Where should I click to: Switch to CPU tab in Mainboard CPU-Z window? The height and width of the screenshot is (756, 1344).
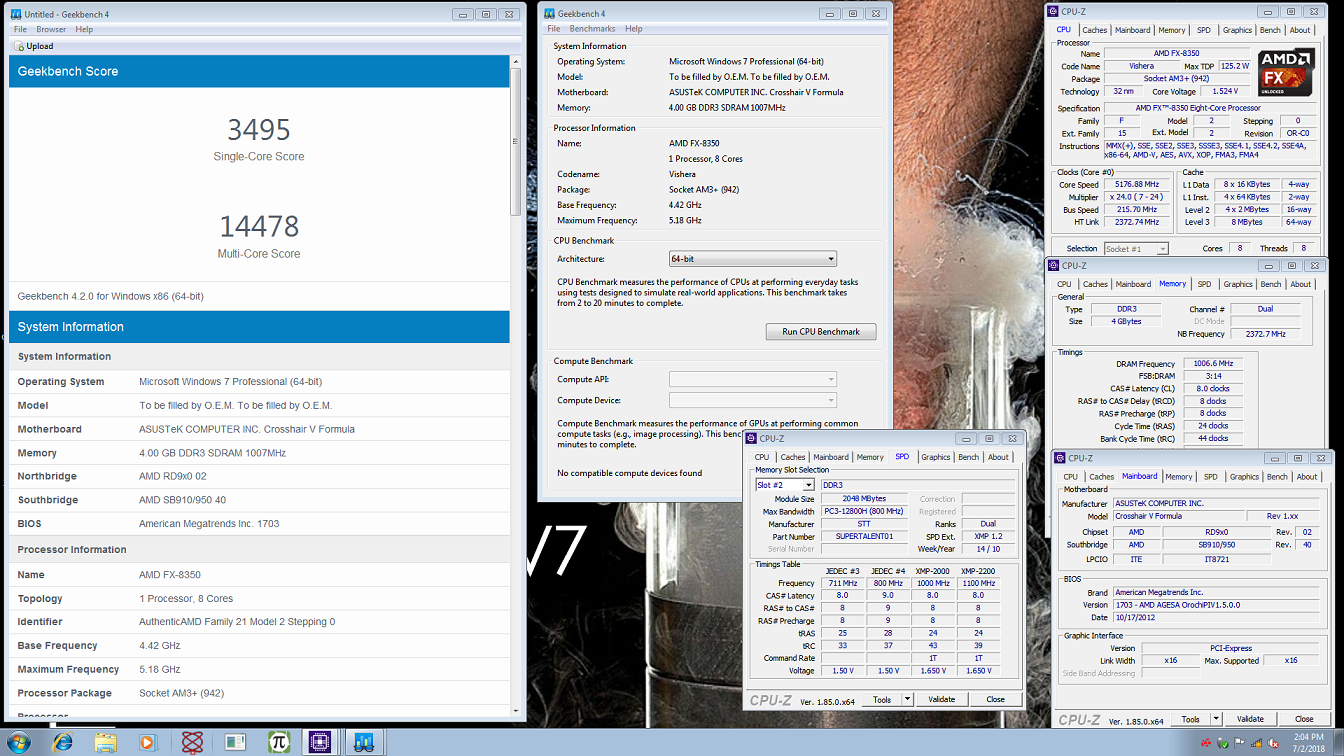(1071, 477)
